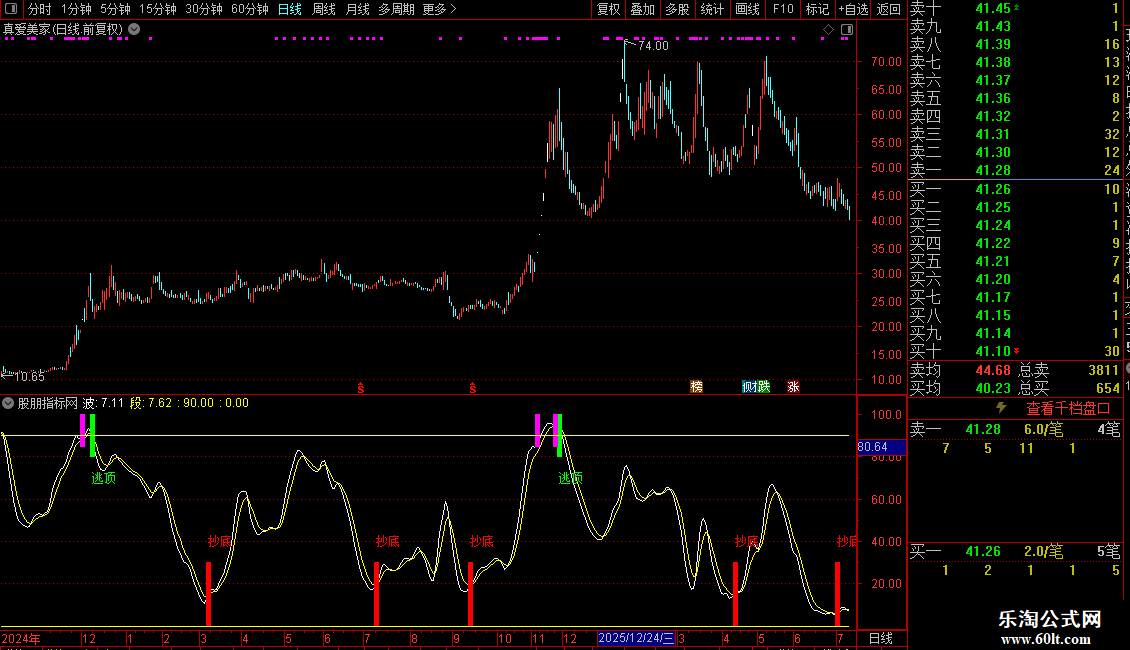Click the 日线 label at bottom right

point(881,638)
